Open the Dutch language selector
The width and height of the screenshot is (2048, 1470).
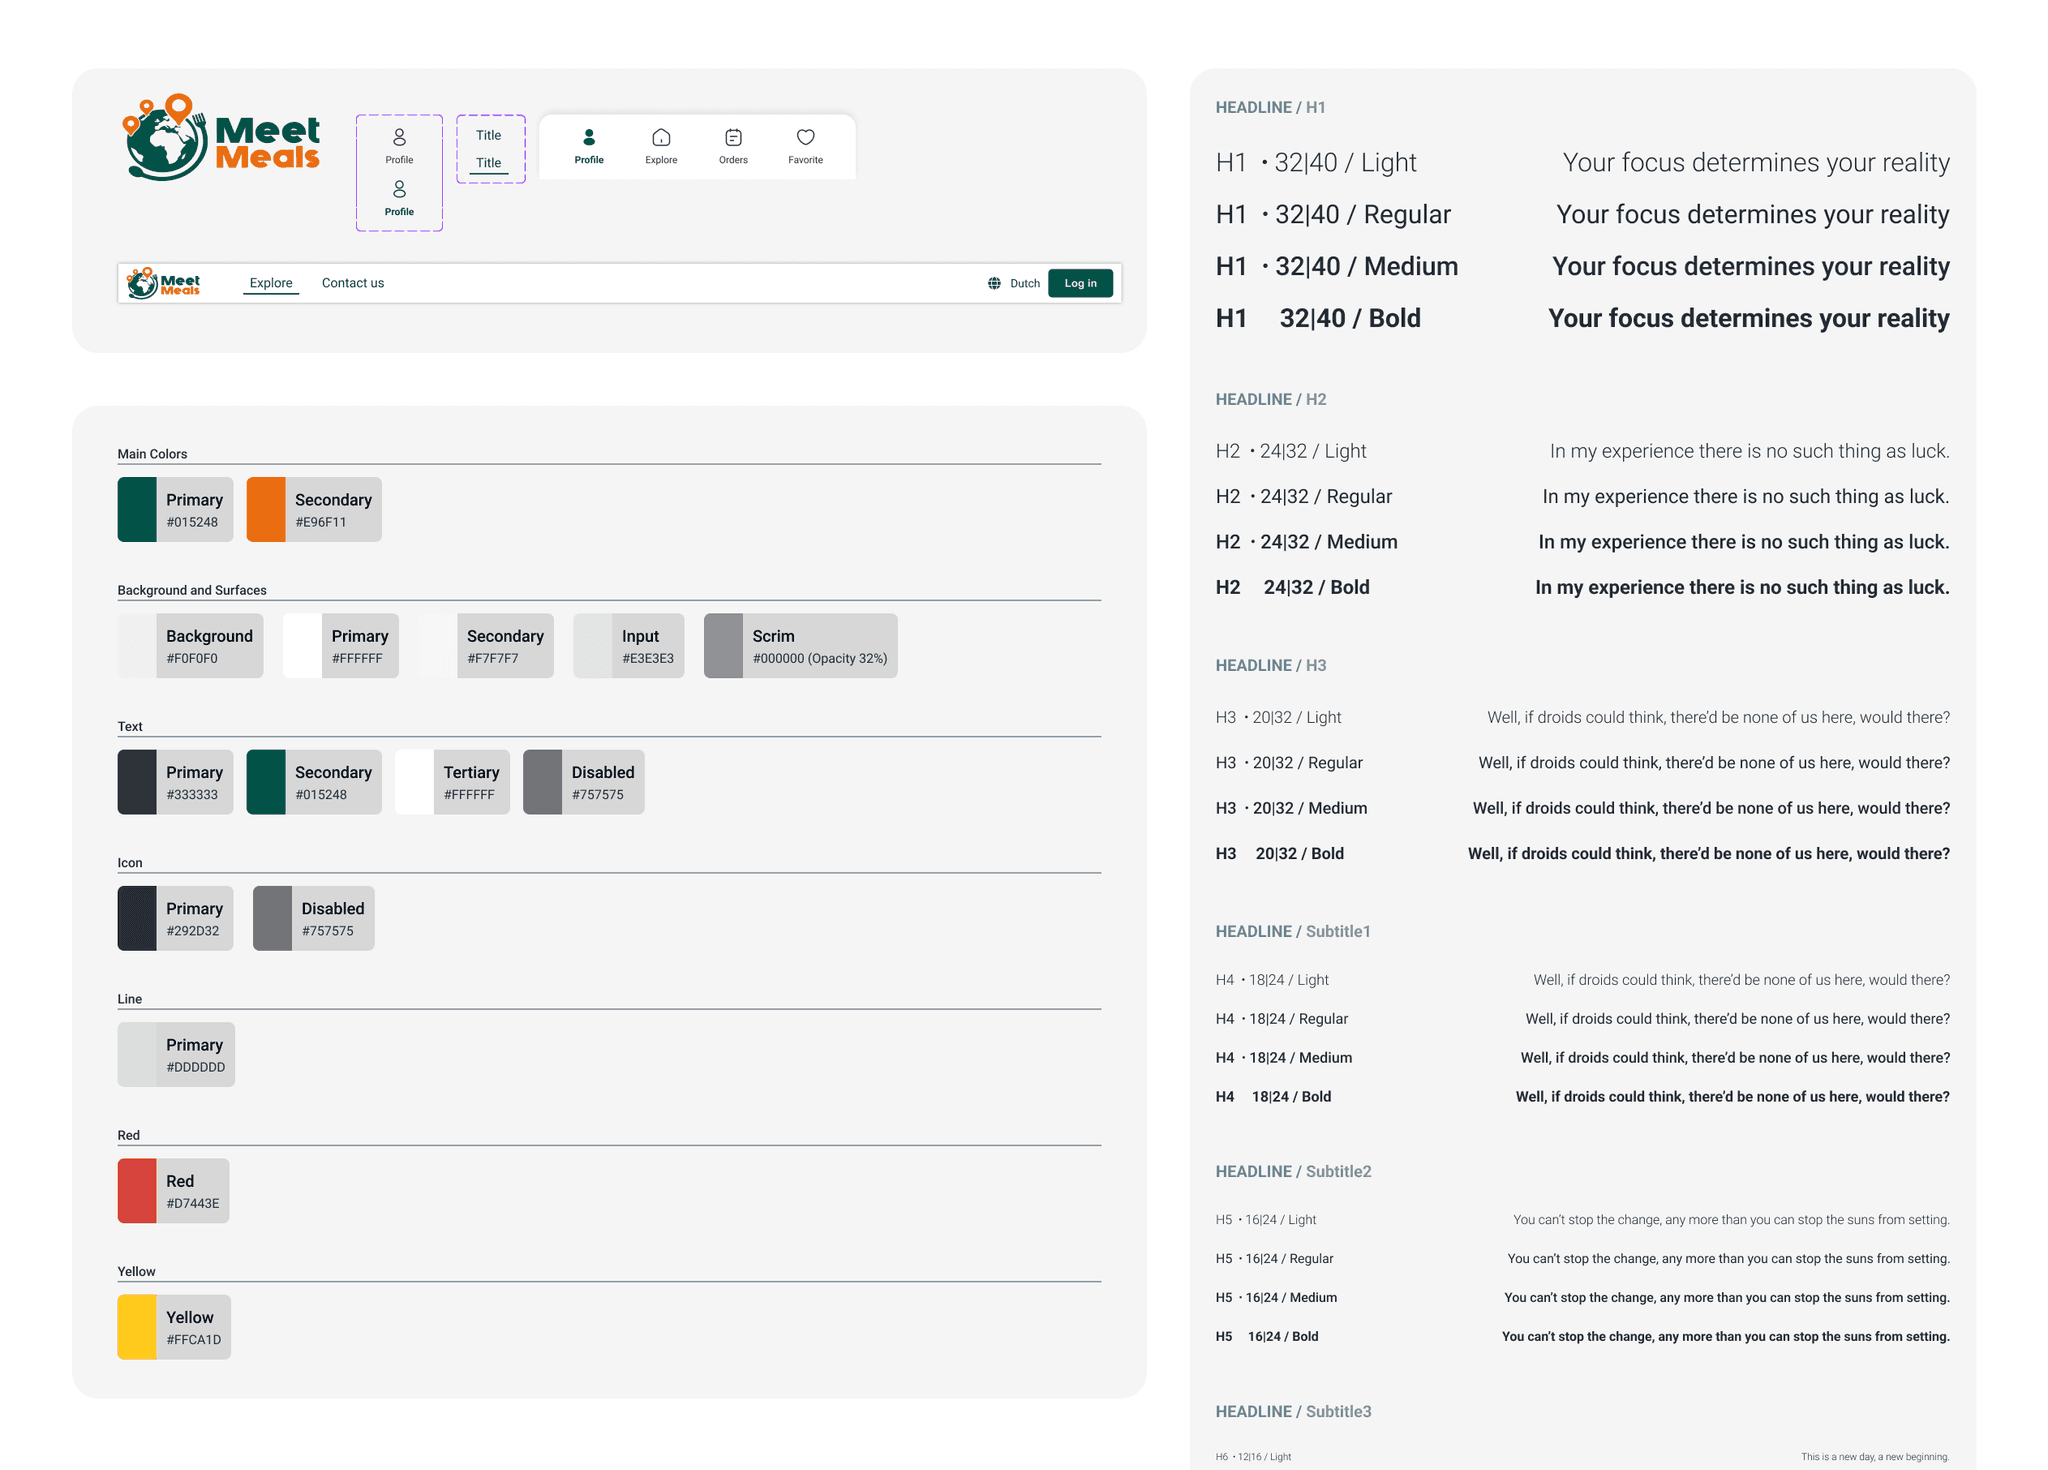coord(1024,283)
